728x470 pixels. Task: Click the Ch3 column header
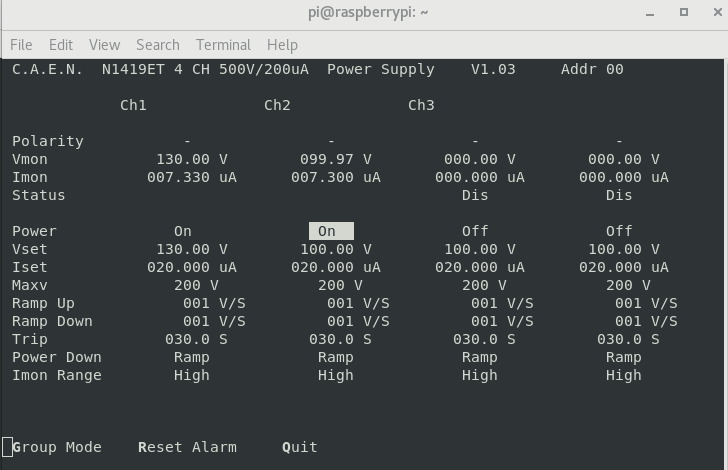(422, 105)
